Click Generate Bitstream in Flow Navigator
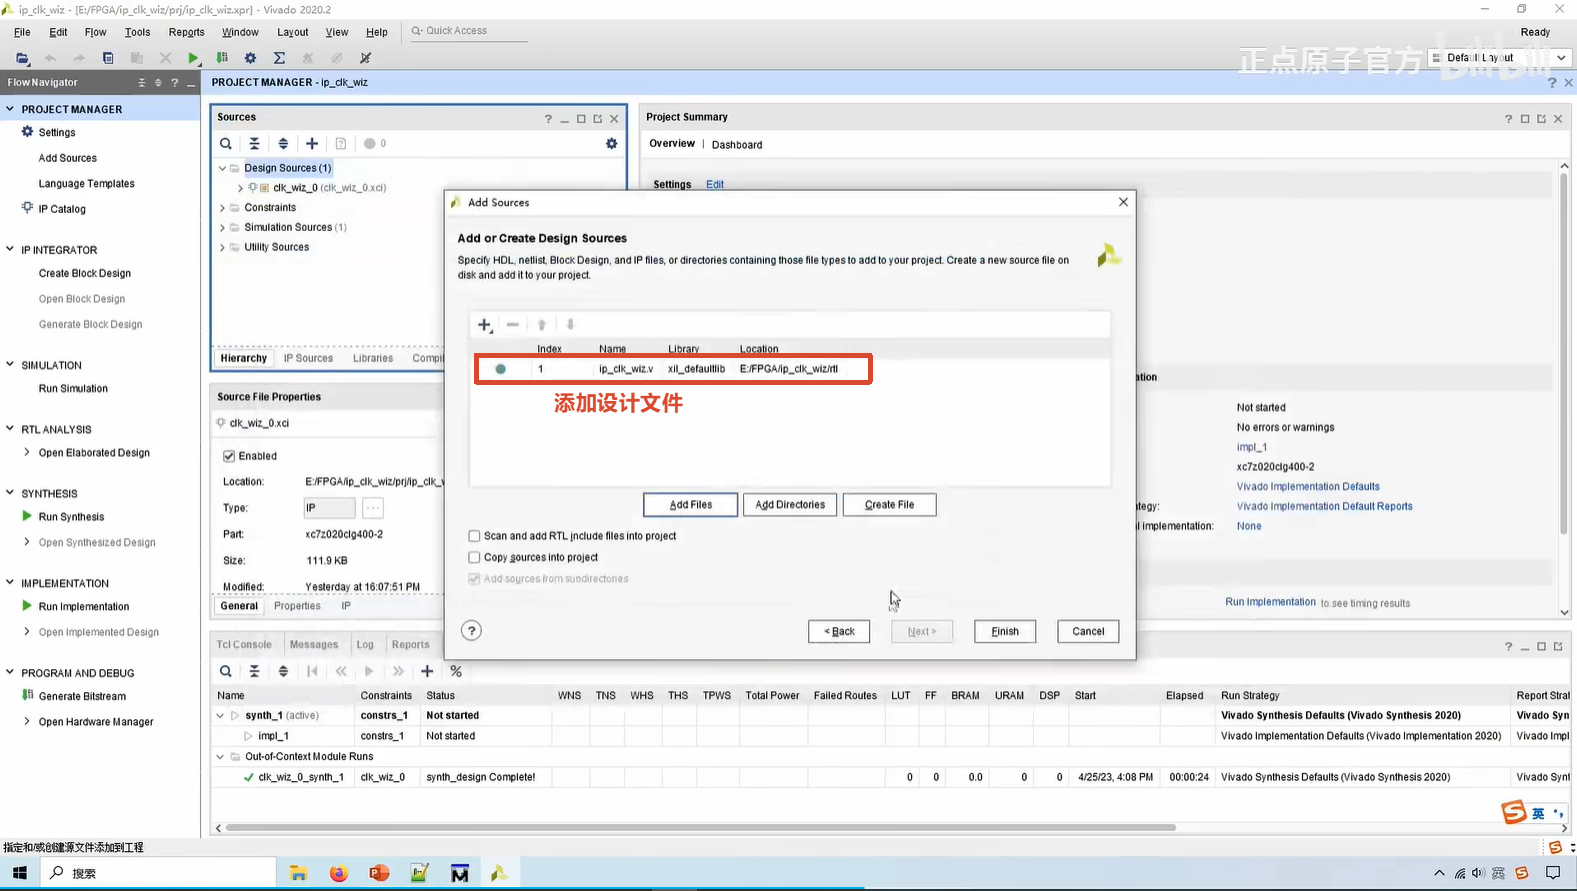Screen dimensions: 1577x891 click(x=82, y=696)
